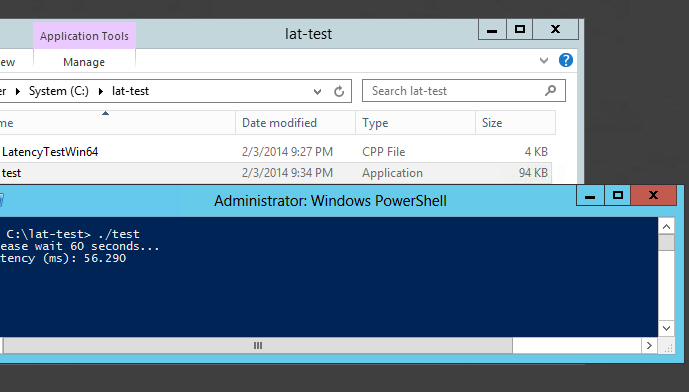Click PowerShell vertical scrollbar down arrow
Image resolution: width=689 pixels, height=392 pixels.
pos(666,328)
